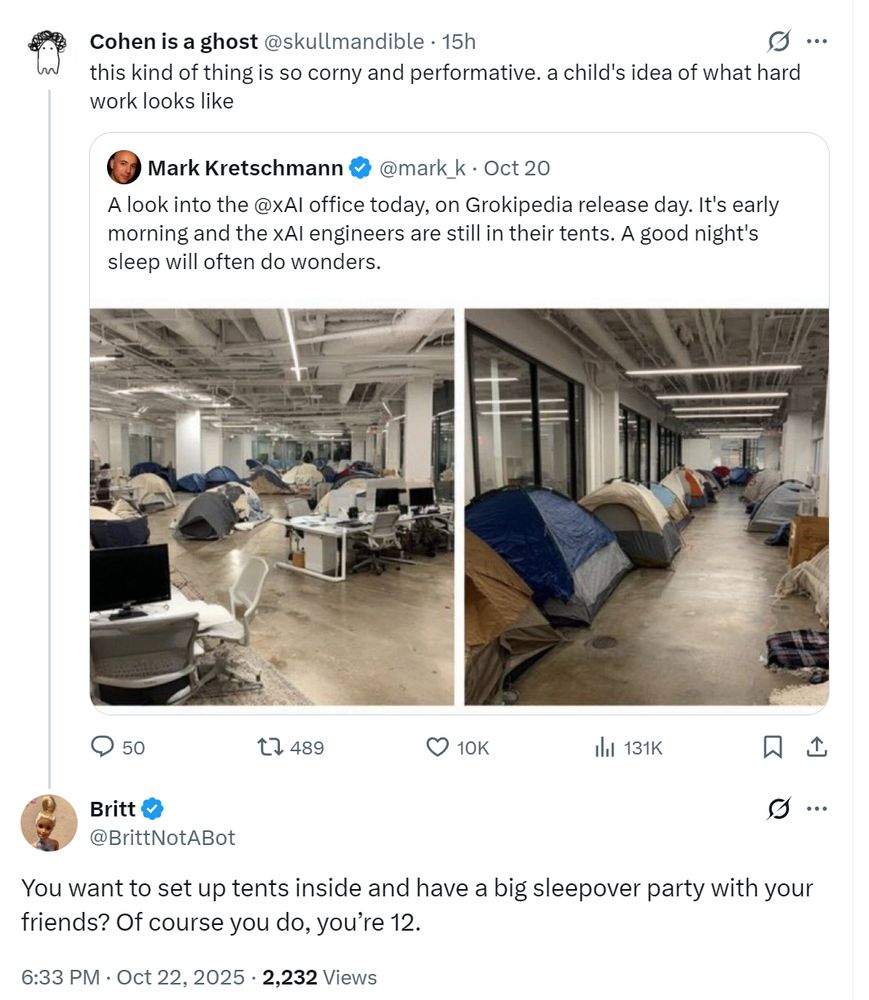This screenshot has width=869, height=1000.
Task: Bookmark Cohen is a ghost's tweet
Action: [773, 747]
